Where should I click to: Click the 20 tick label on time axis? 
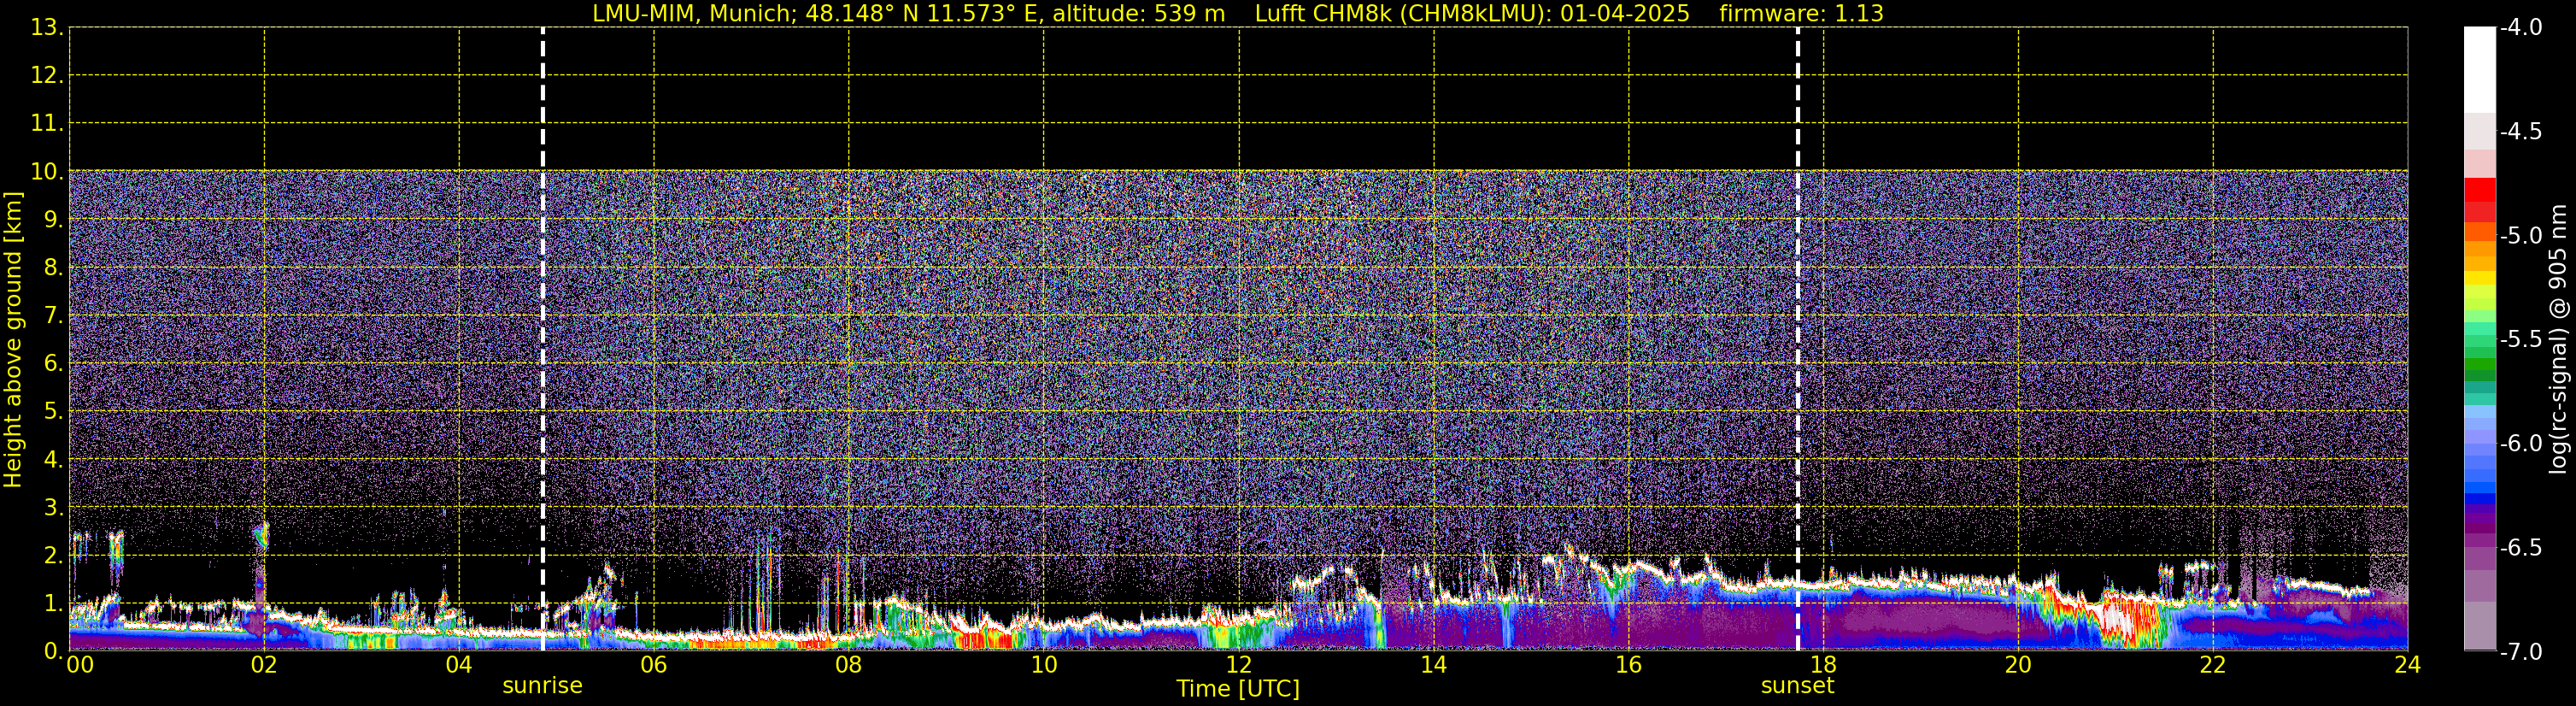[2018, 665]
